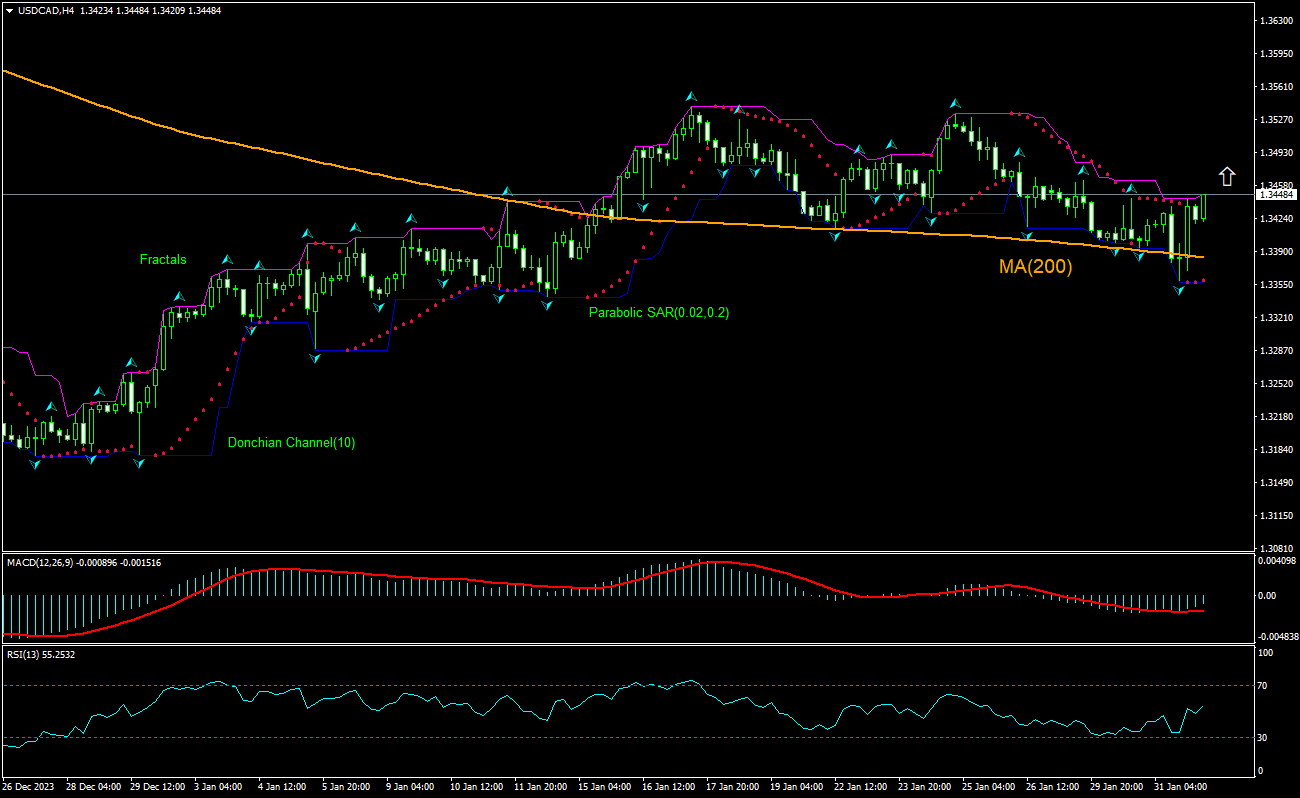The width and height of the screenshot is (1300, 798).
Task: Click the Donchian Channel(10) label
Action: point(291,442)
